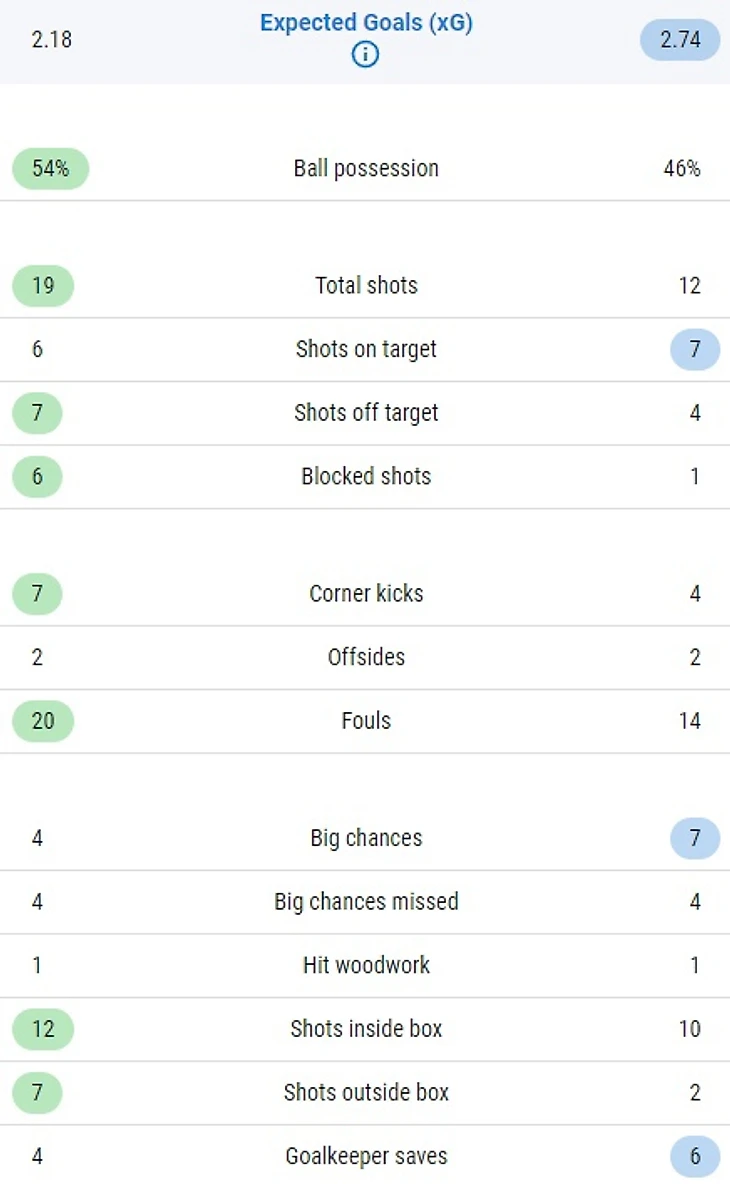Click the Hit woodwork label
This screenshot has height=1184, width=730.
[x=366, y=965]
